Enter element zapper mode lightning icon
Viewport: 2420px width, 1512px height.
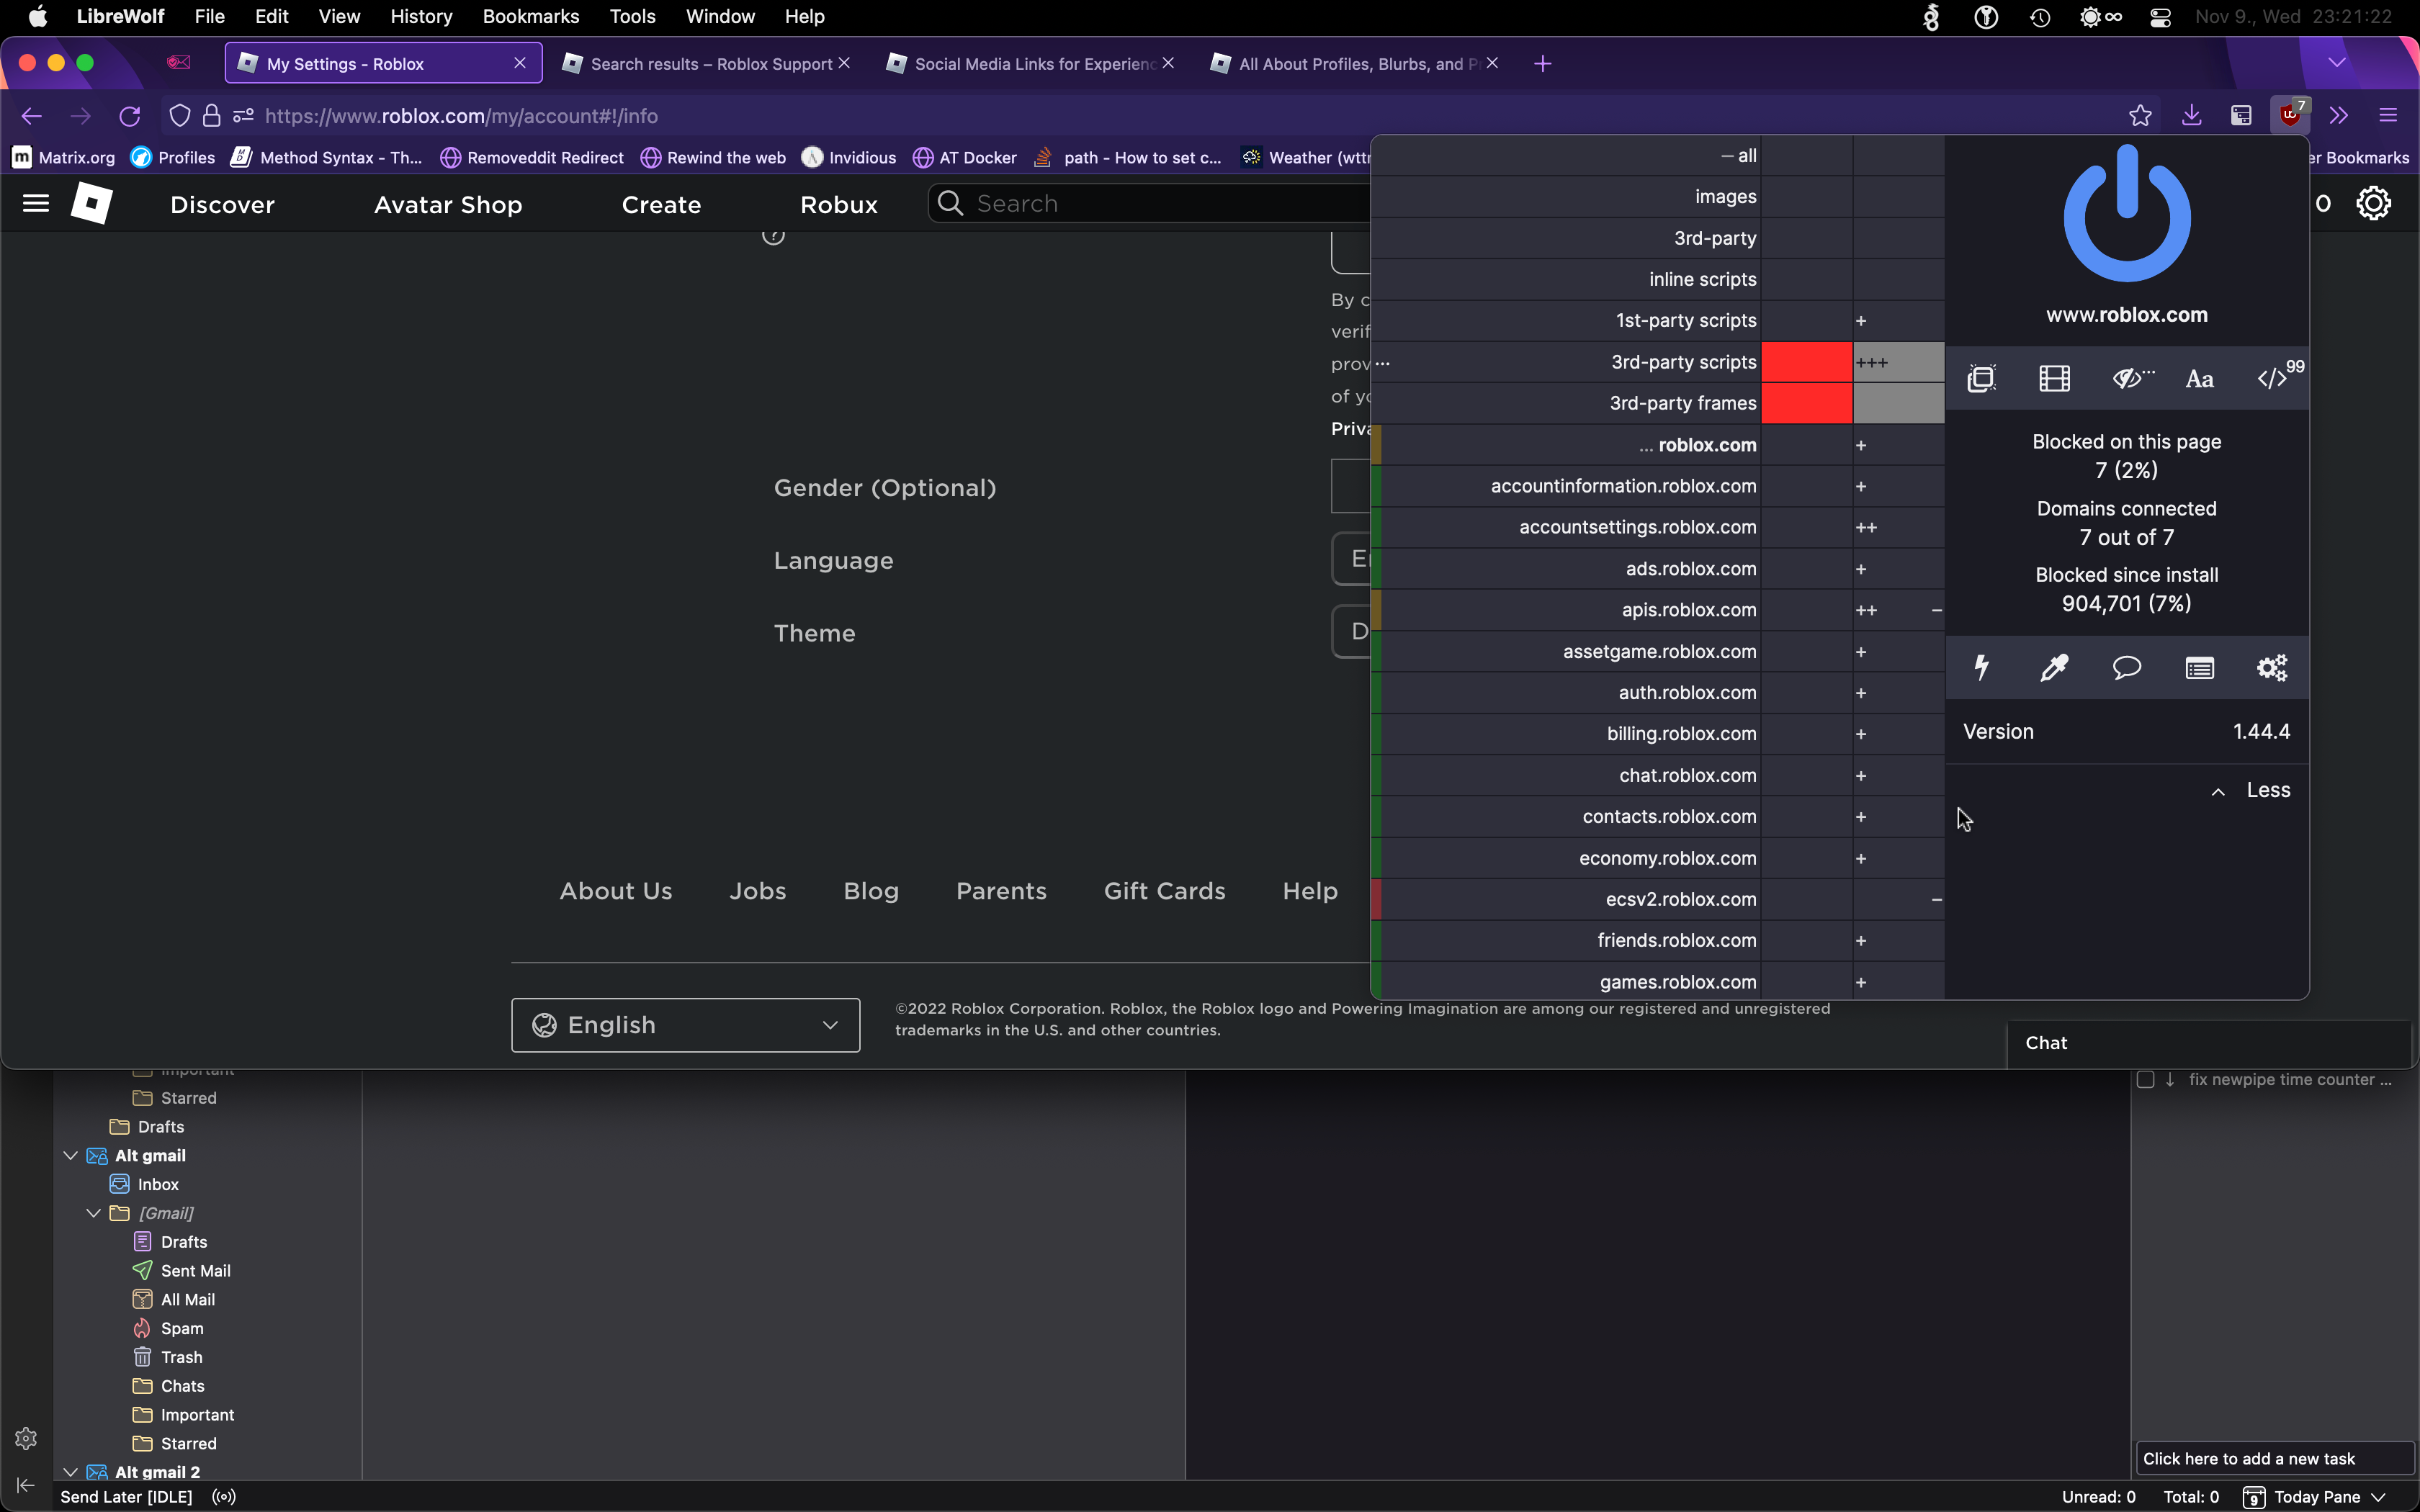coord(1981,667)
